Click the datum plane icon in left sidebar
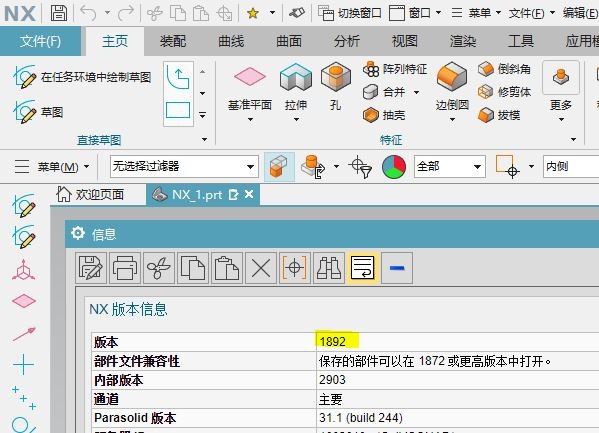This screenshot has width=599, height=433. (x=24, y=301)
